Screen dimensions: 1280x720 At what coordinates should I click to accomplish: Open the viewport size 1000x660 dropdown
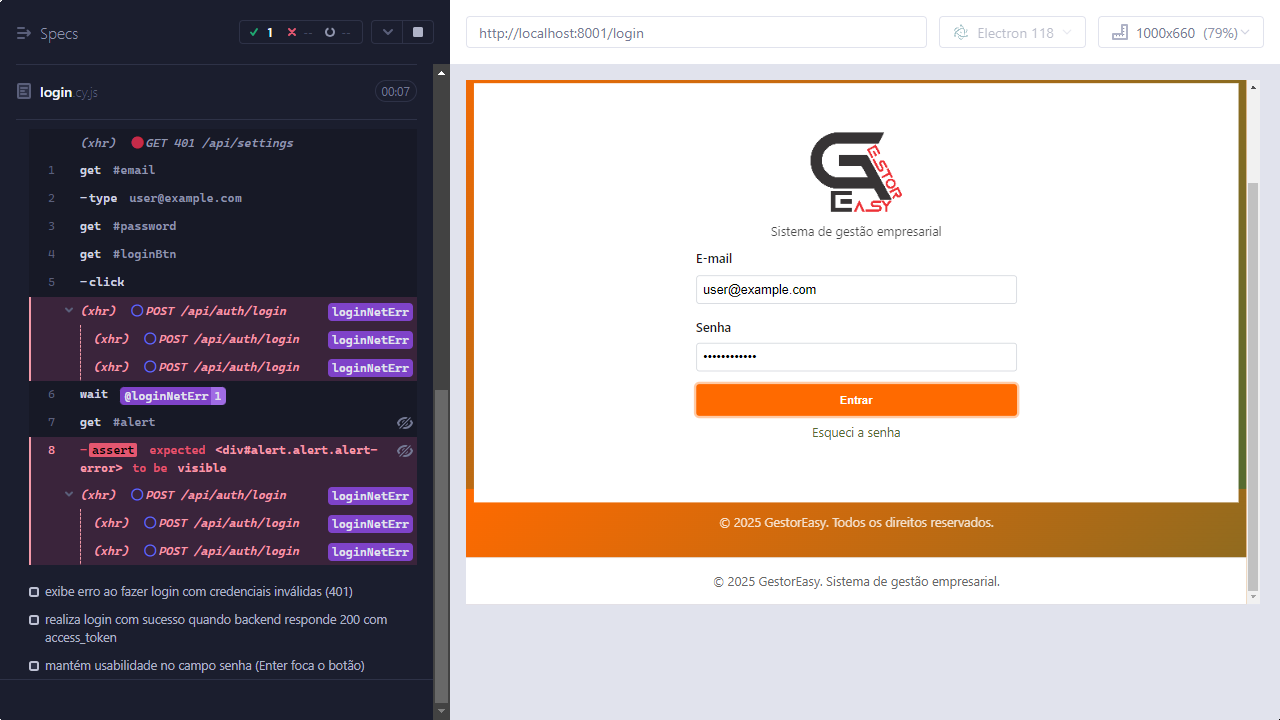(x=1180, y=33)
